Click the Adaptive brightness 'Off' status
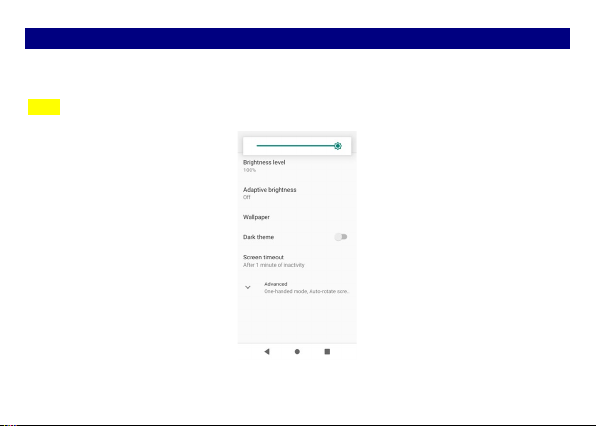 [247, 197]
